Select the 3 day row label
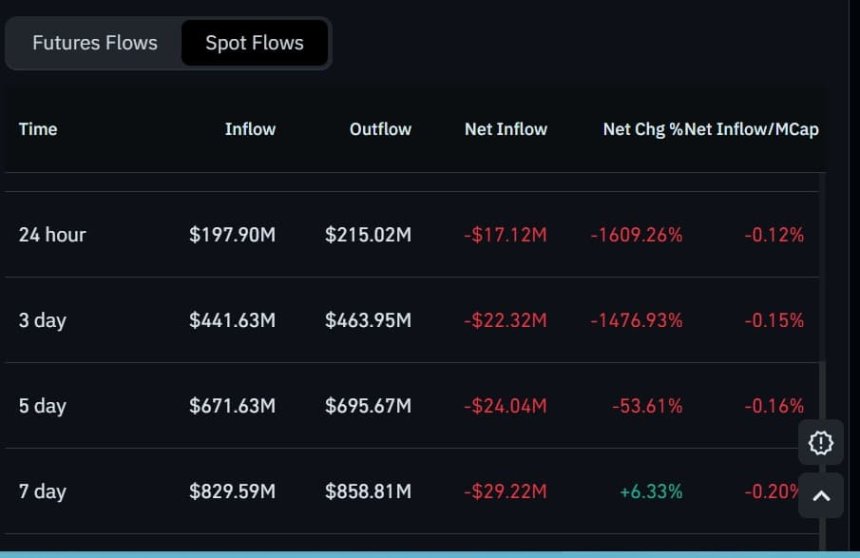 pos(42,320)
